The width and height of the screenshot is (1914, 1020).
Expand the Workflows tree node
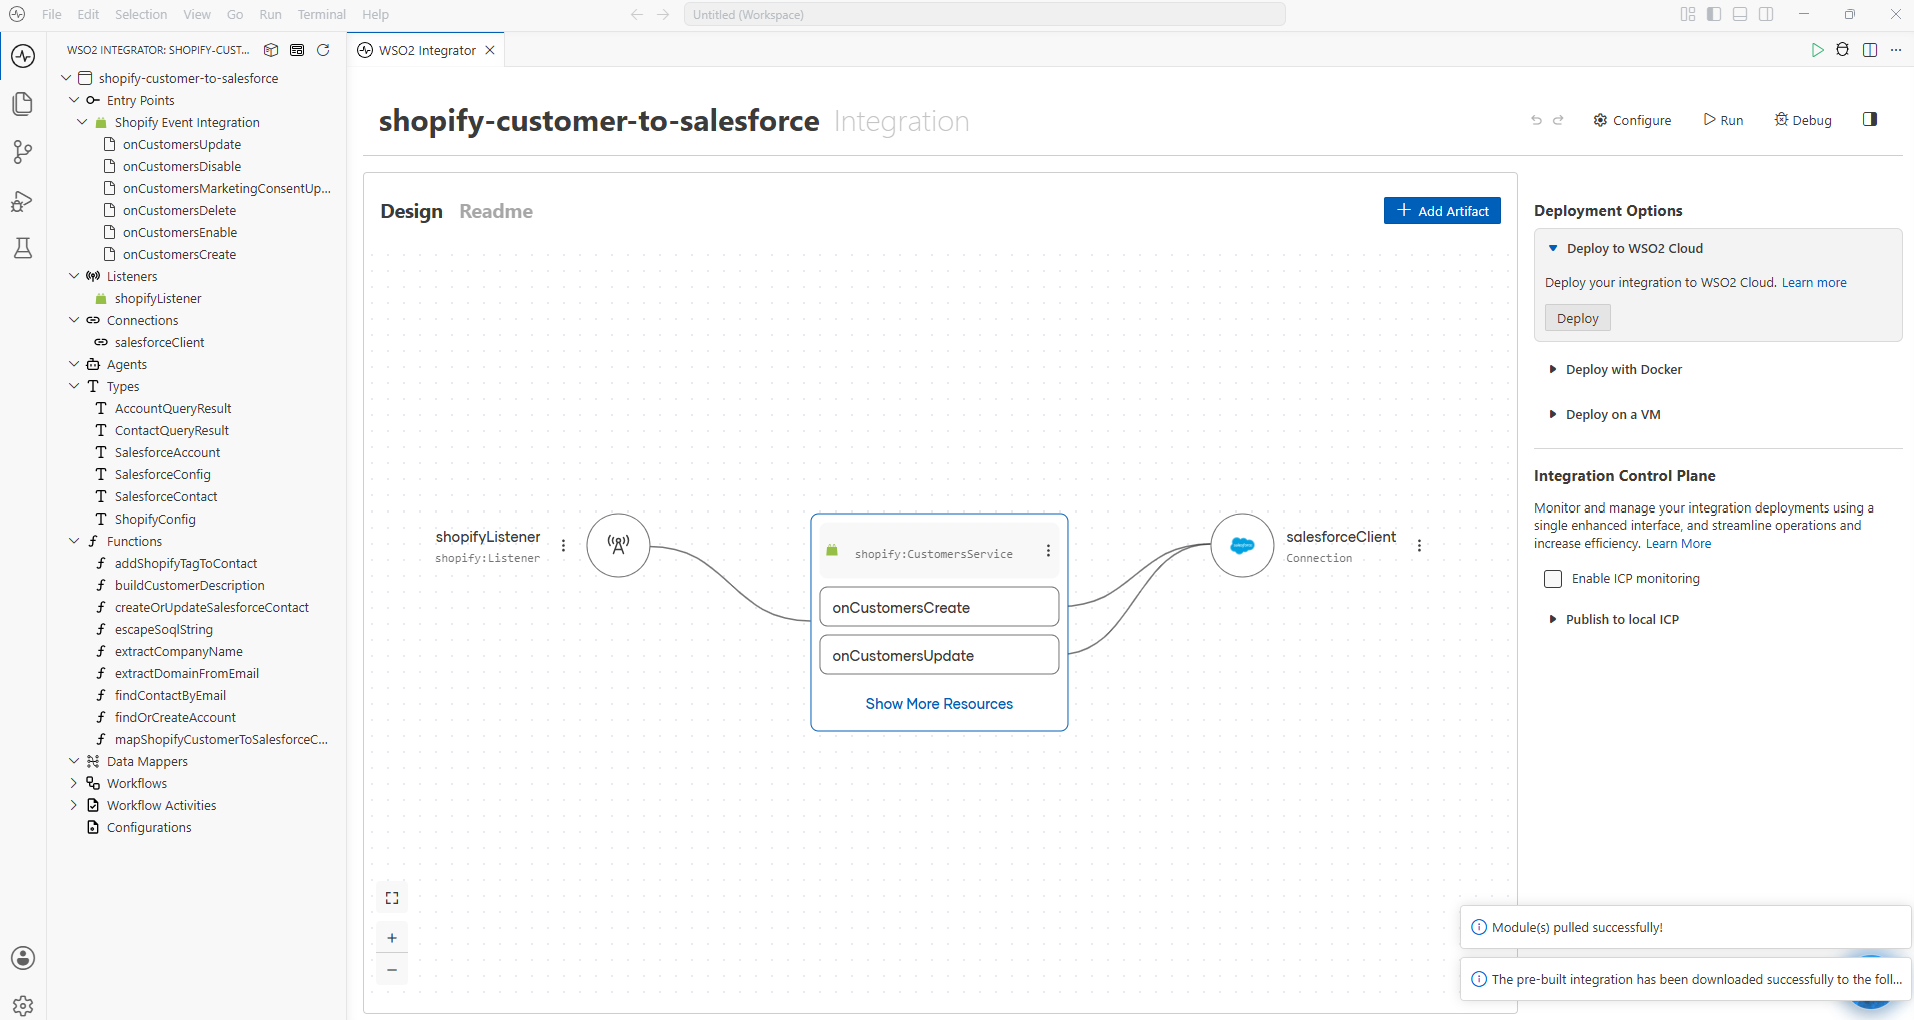[x=74, y=783]
